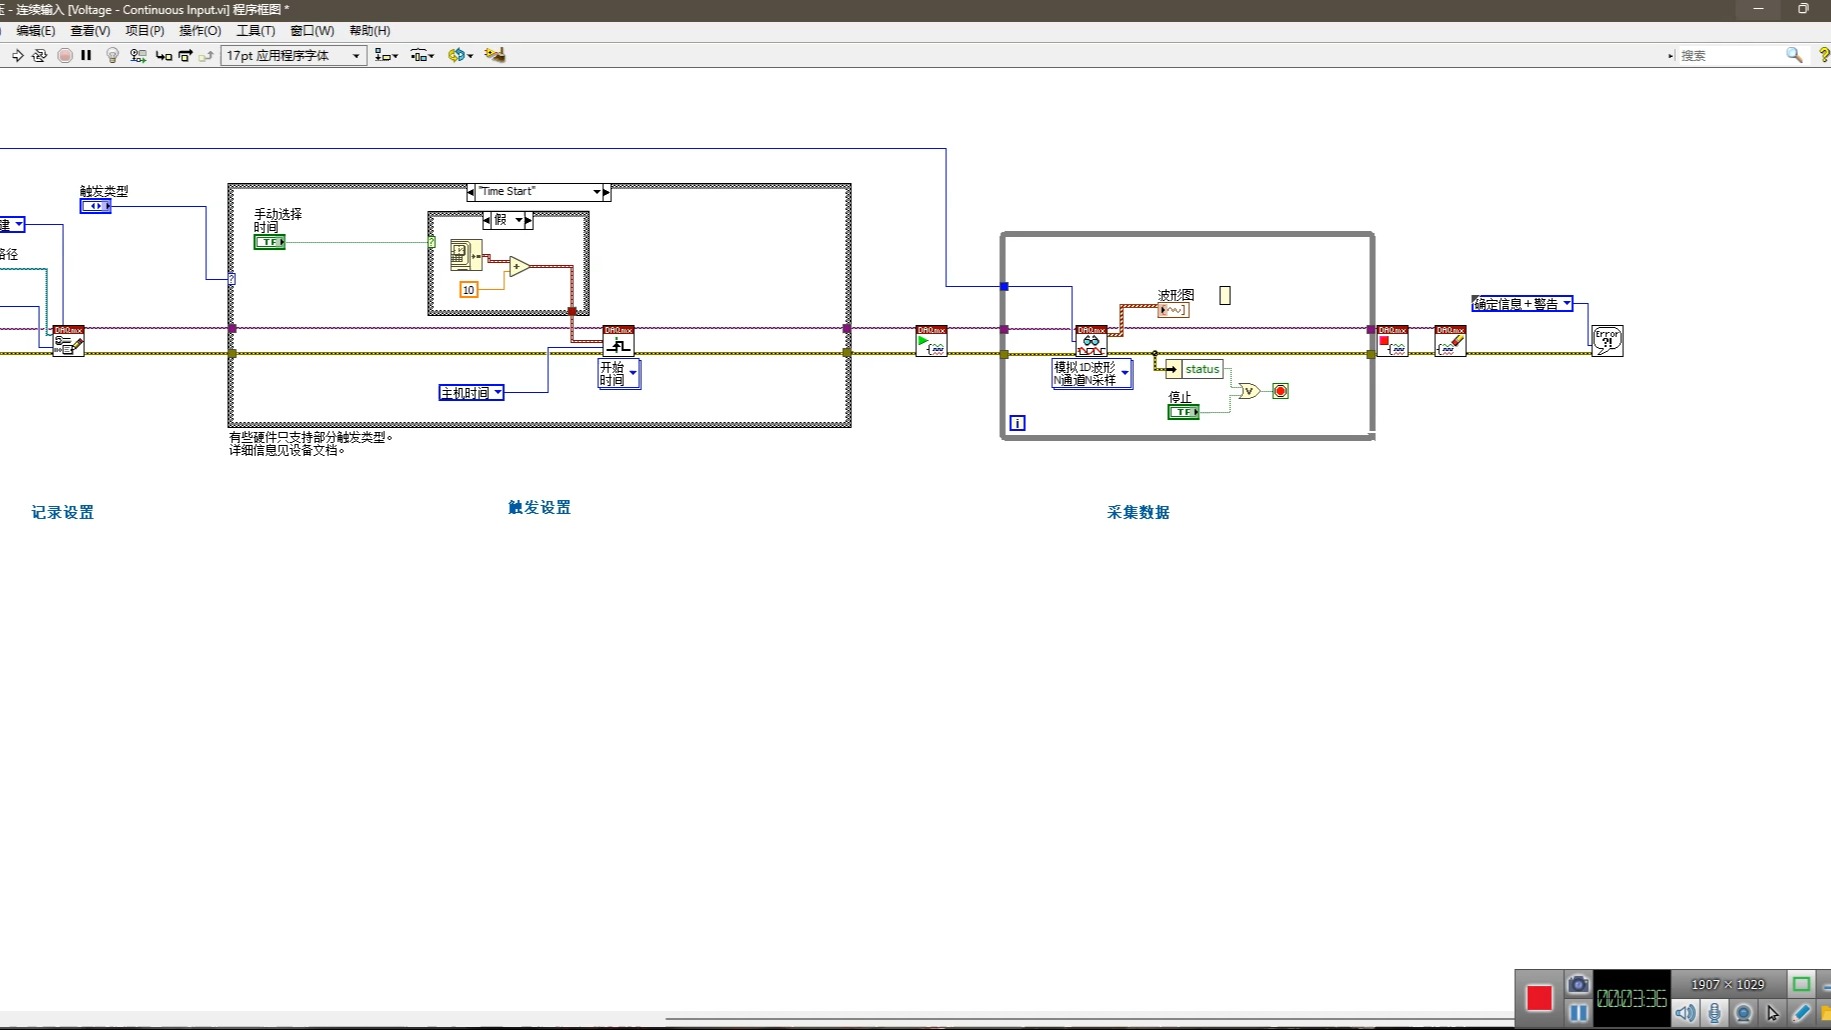Screen dimensions: 1831x1030
Task: Click the DAQmx Start Trigger VI icon
Action: (x=618, y=341)
